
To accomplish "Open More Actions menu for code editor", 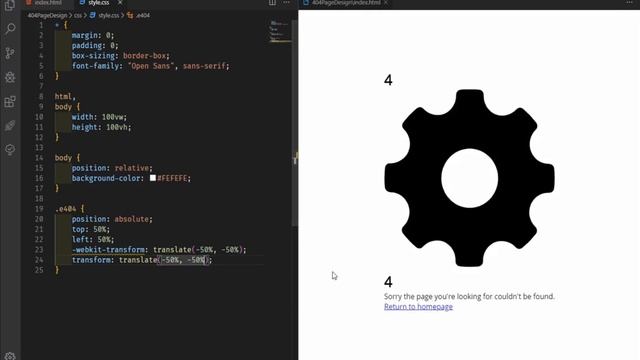I will pos(287,2).
